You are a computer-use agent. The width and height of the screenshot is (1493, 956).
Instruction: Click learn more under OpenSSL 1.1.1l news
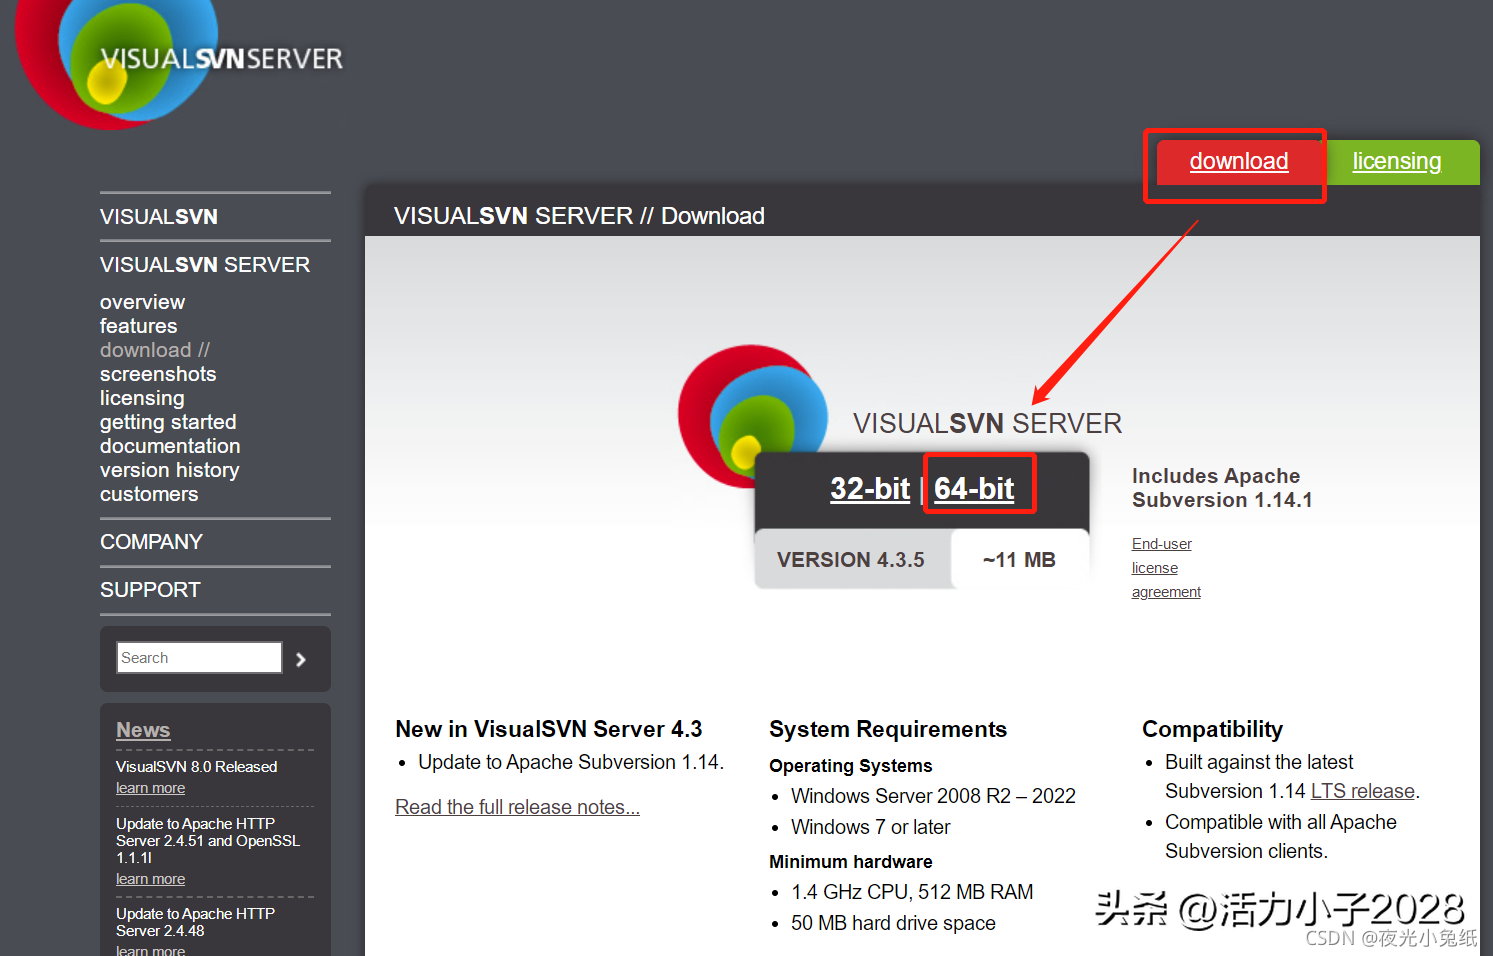[x=150, y=879]
